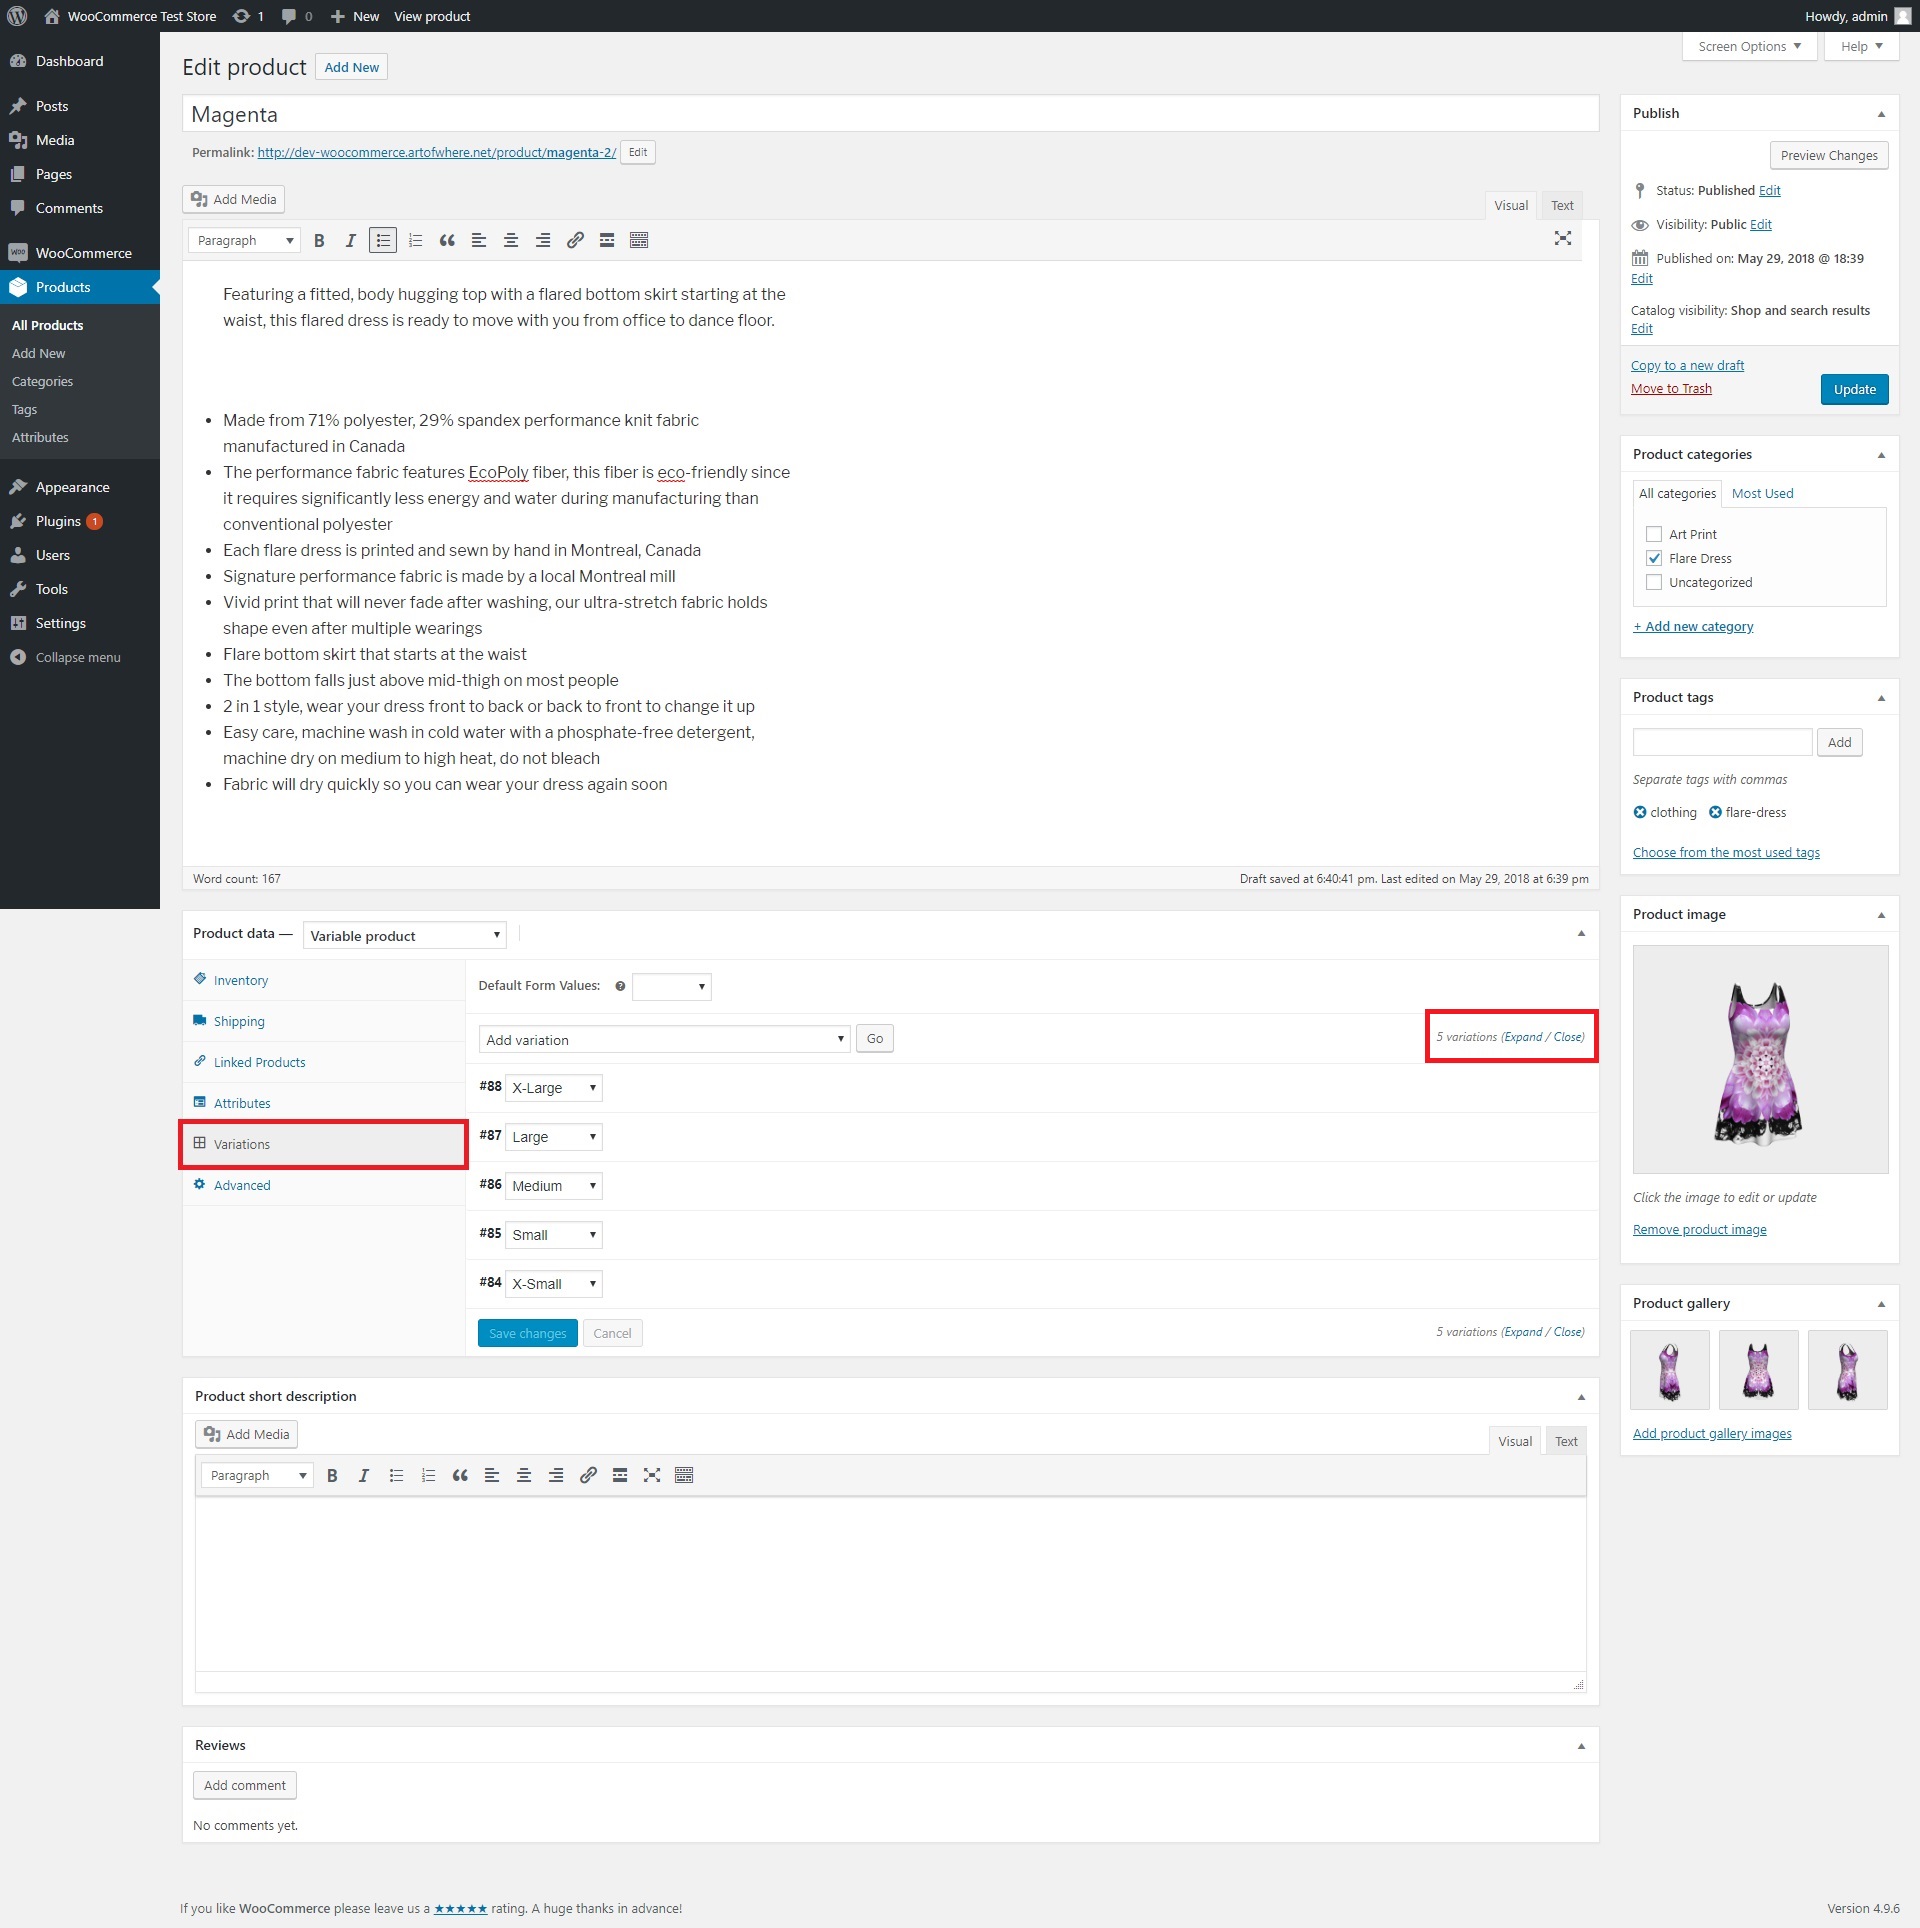Screen dimensions: 1920x1928
Task: Open Inventory tab in Product data
Action: [x=324, y=980]
